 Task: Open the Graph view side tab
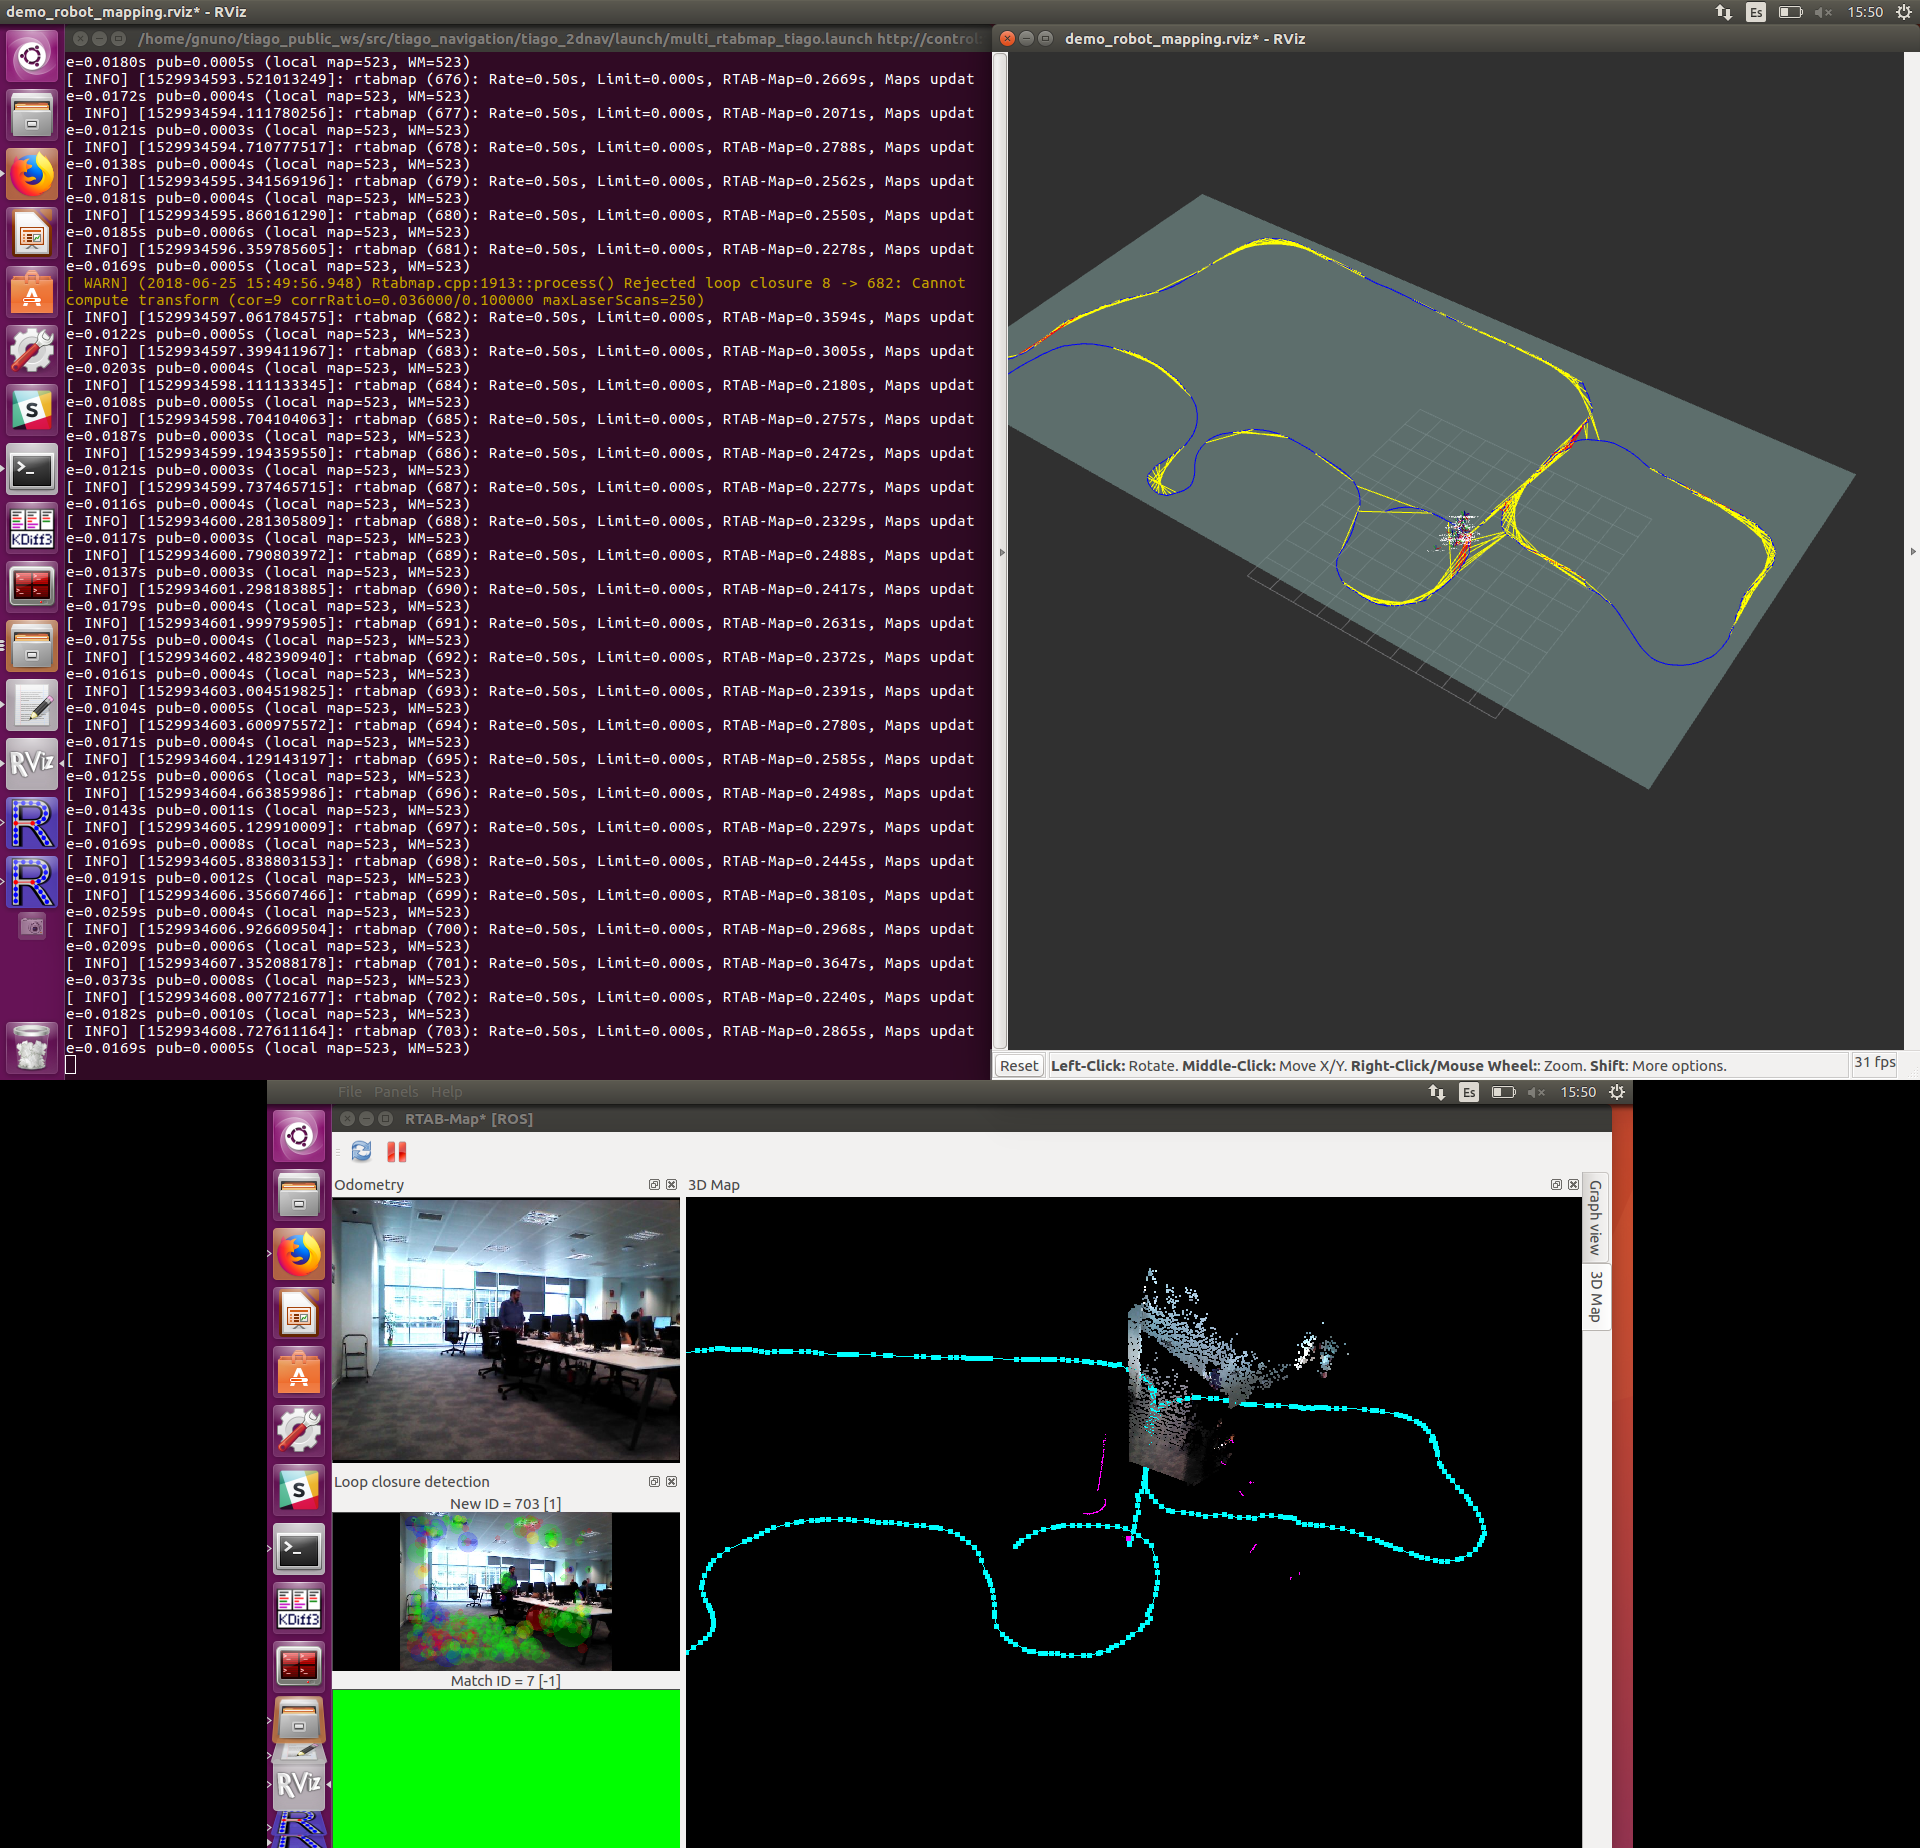(x=1595, y=1217)
